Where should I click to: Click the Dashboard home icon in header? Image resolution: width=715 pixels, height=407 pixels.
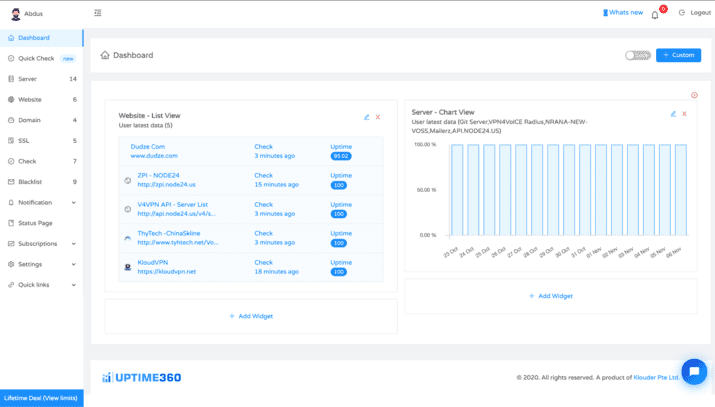[x=105, y=55]
